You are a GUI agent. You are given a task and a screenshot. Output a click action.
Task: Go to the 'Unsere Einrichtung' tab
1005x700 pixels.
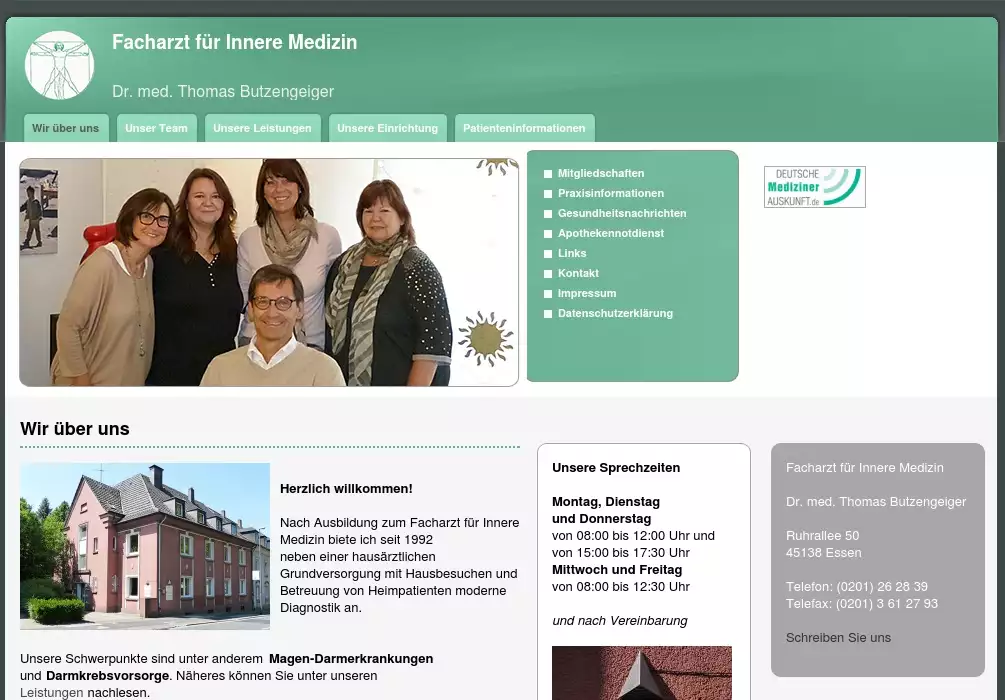tap(387, 128)
